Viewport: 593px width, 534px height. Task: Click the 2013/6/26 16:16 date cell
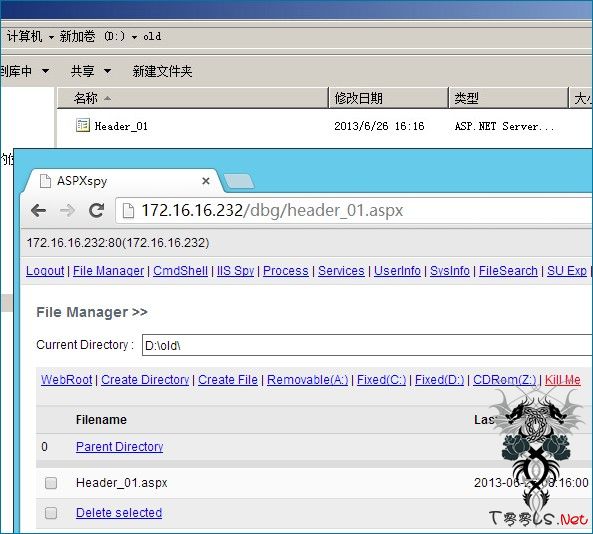coord(379,126)
